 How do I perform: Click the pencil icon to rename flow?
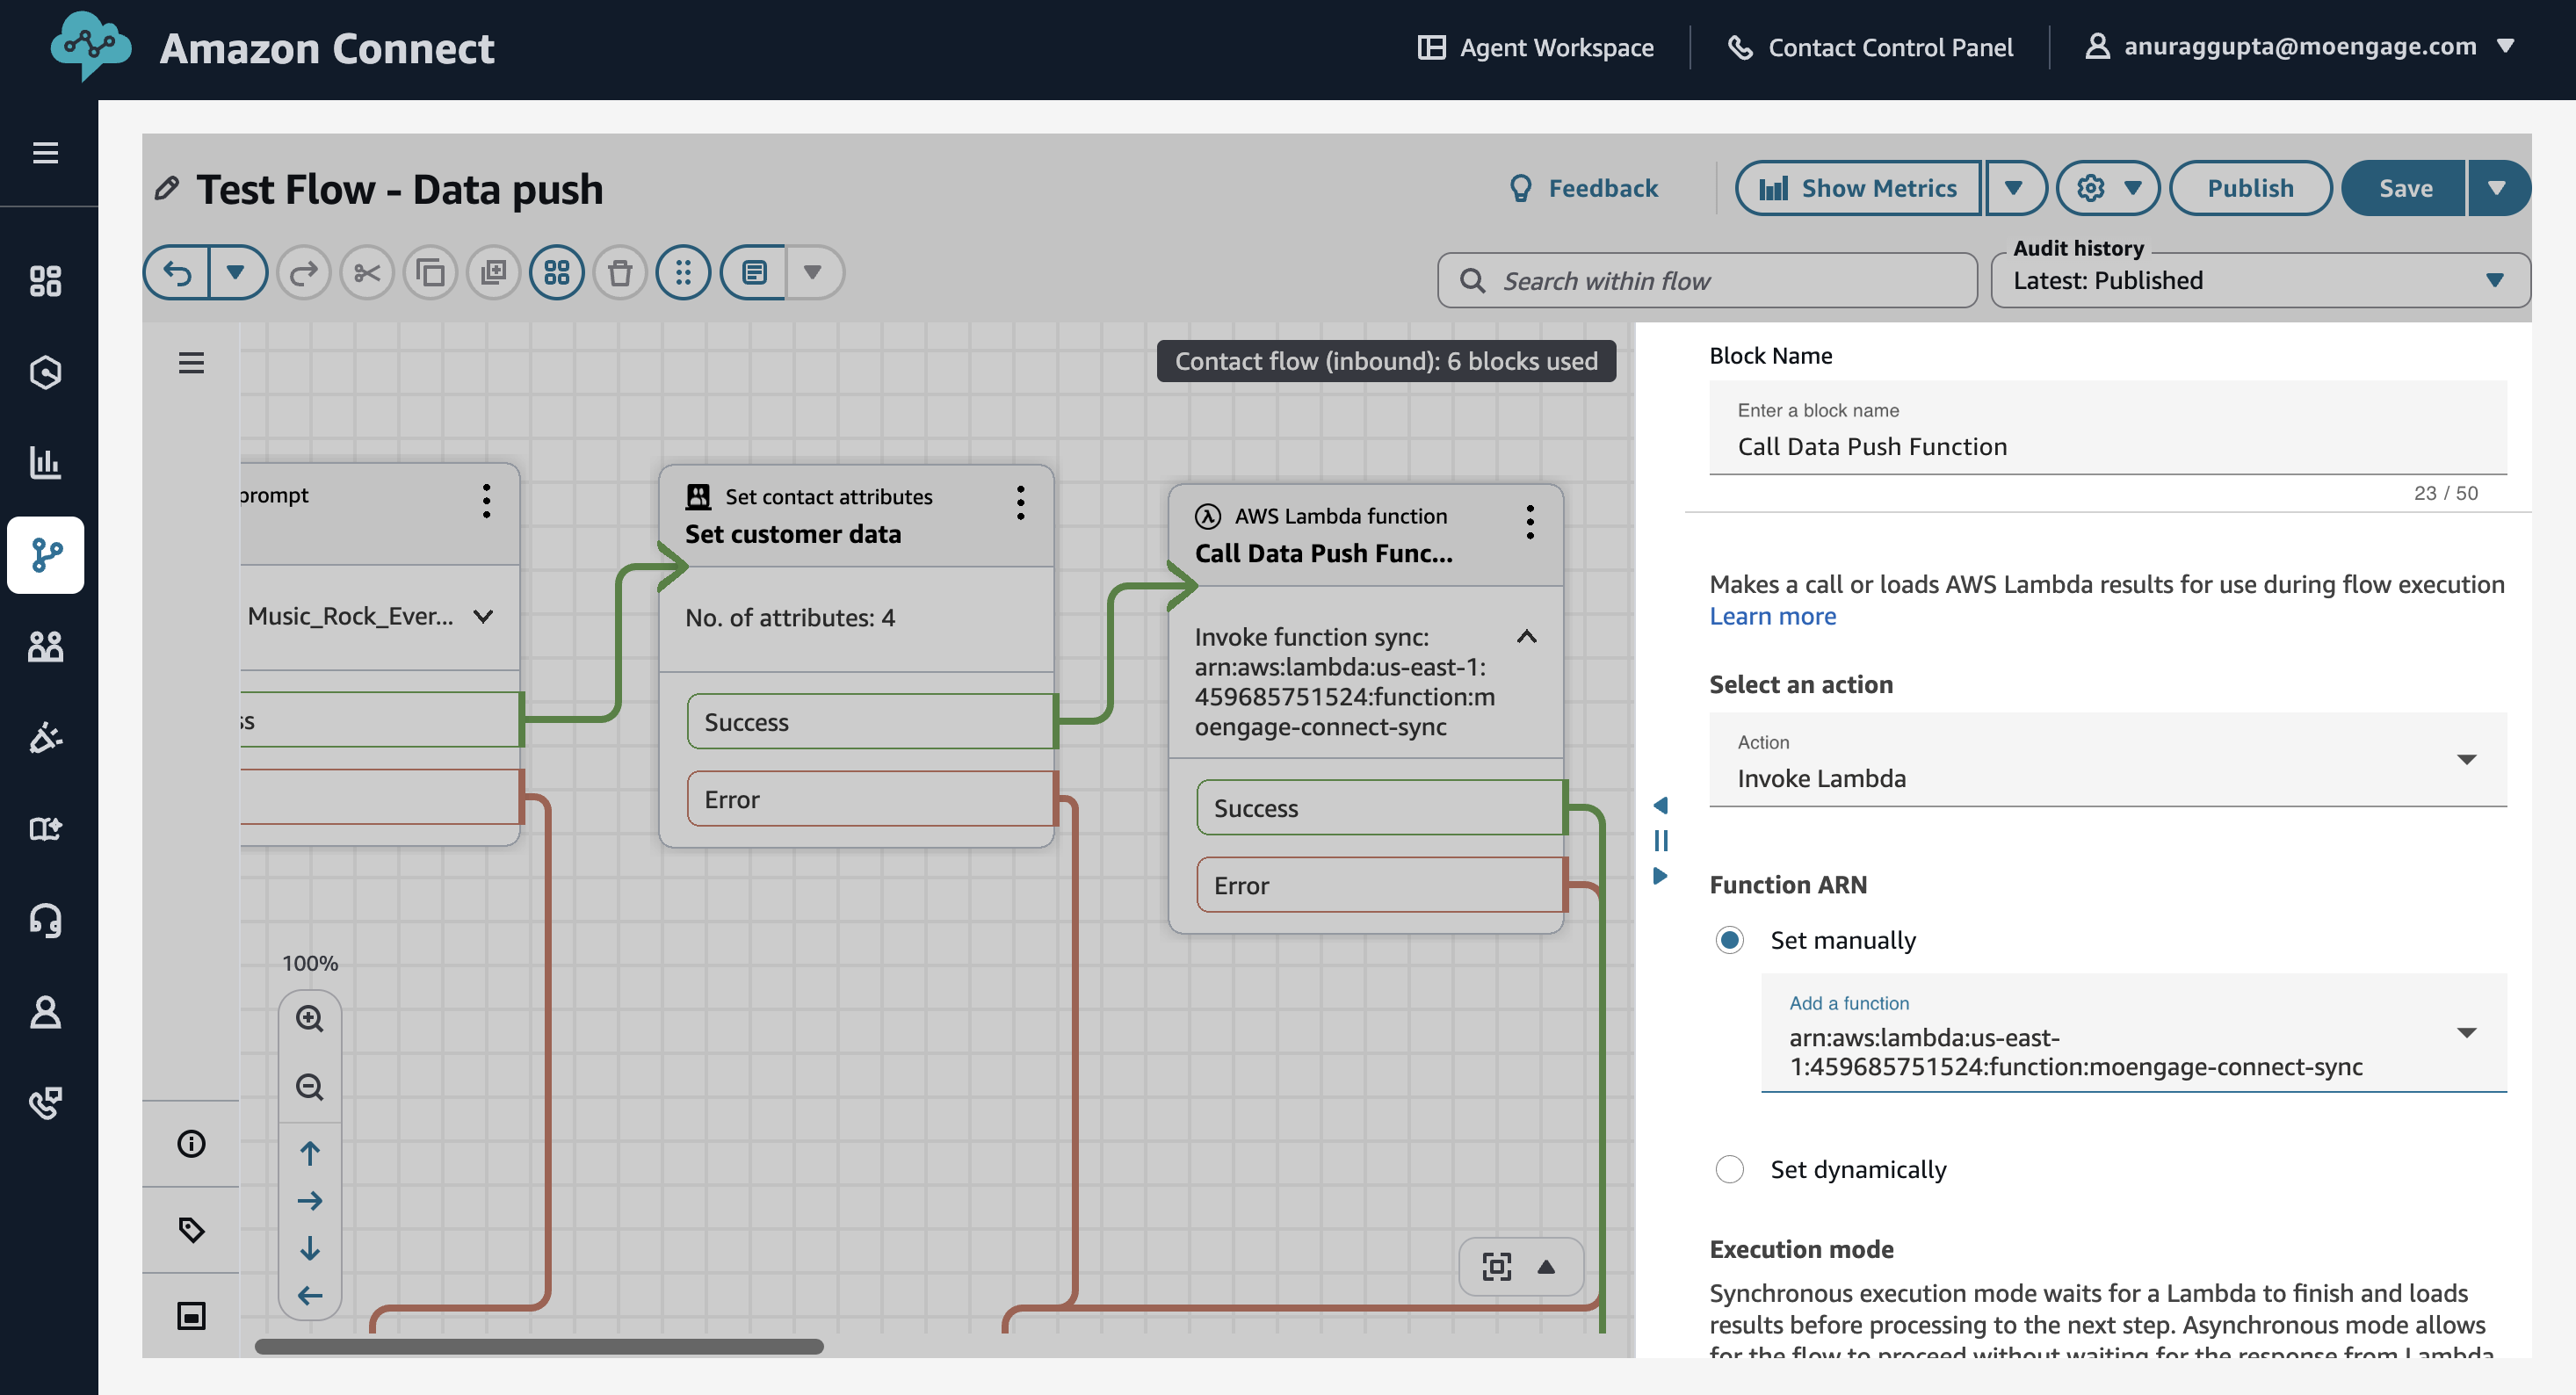[167, 188]
